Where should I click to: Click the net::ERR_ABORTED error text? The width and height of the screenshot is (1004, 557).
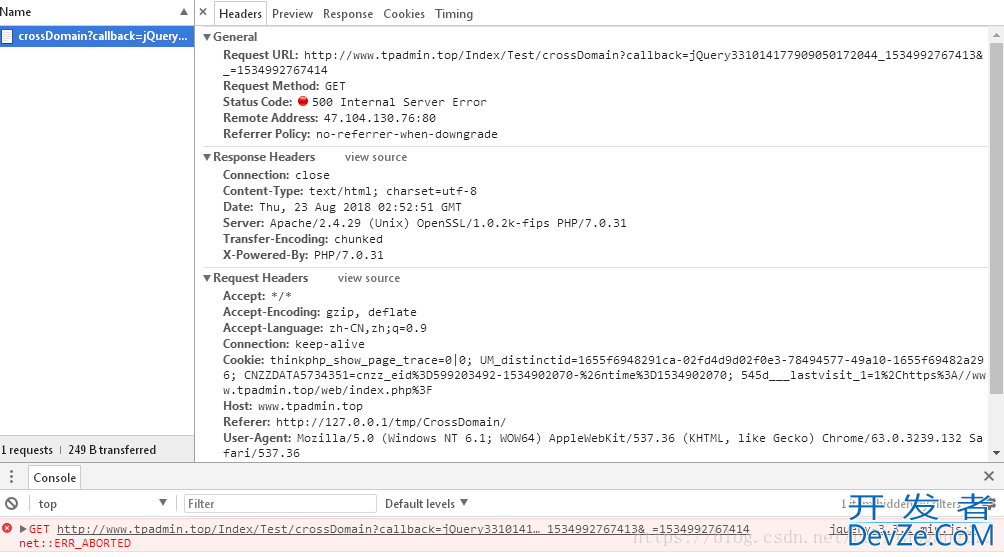[75, 543]
